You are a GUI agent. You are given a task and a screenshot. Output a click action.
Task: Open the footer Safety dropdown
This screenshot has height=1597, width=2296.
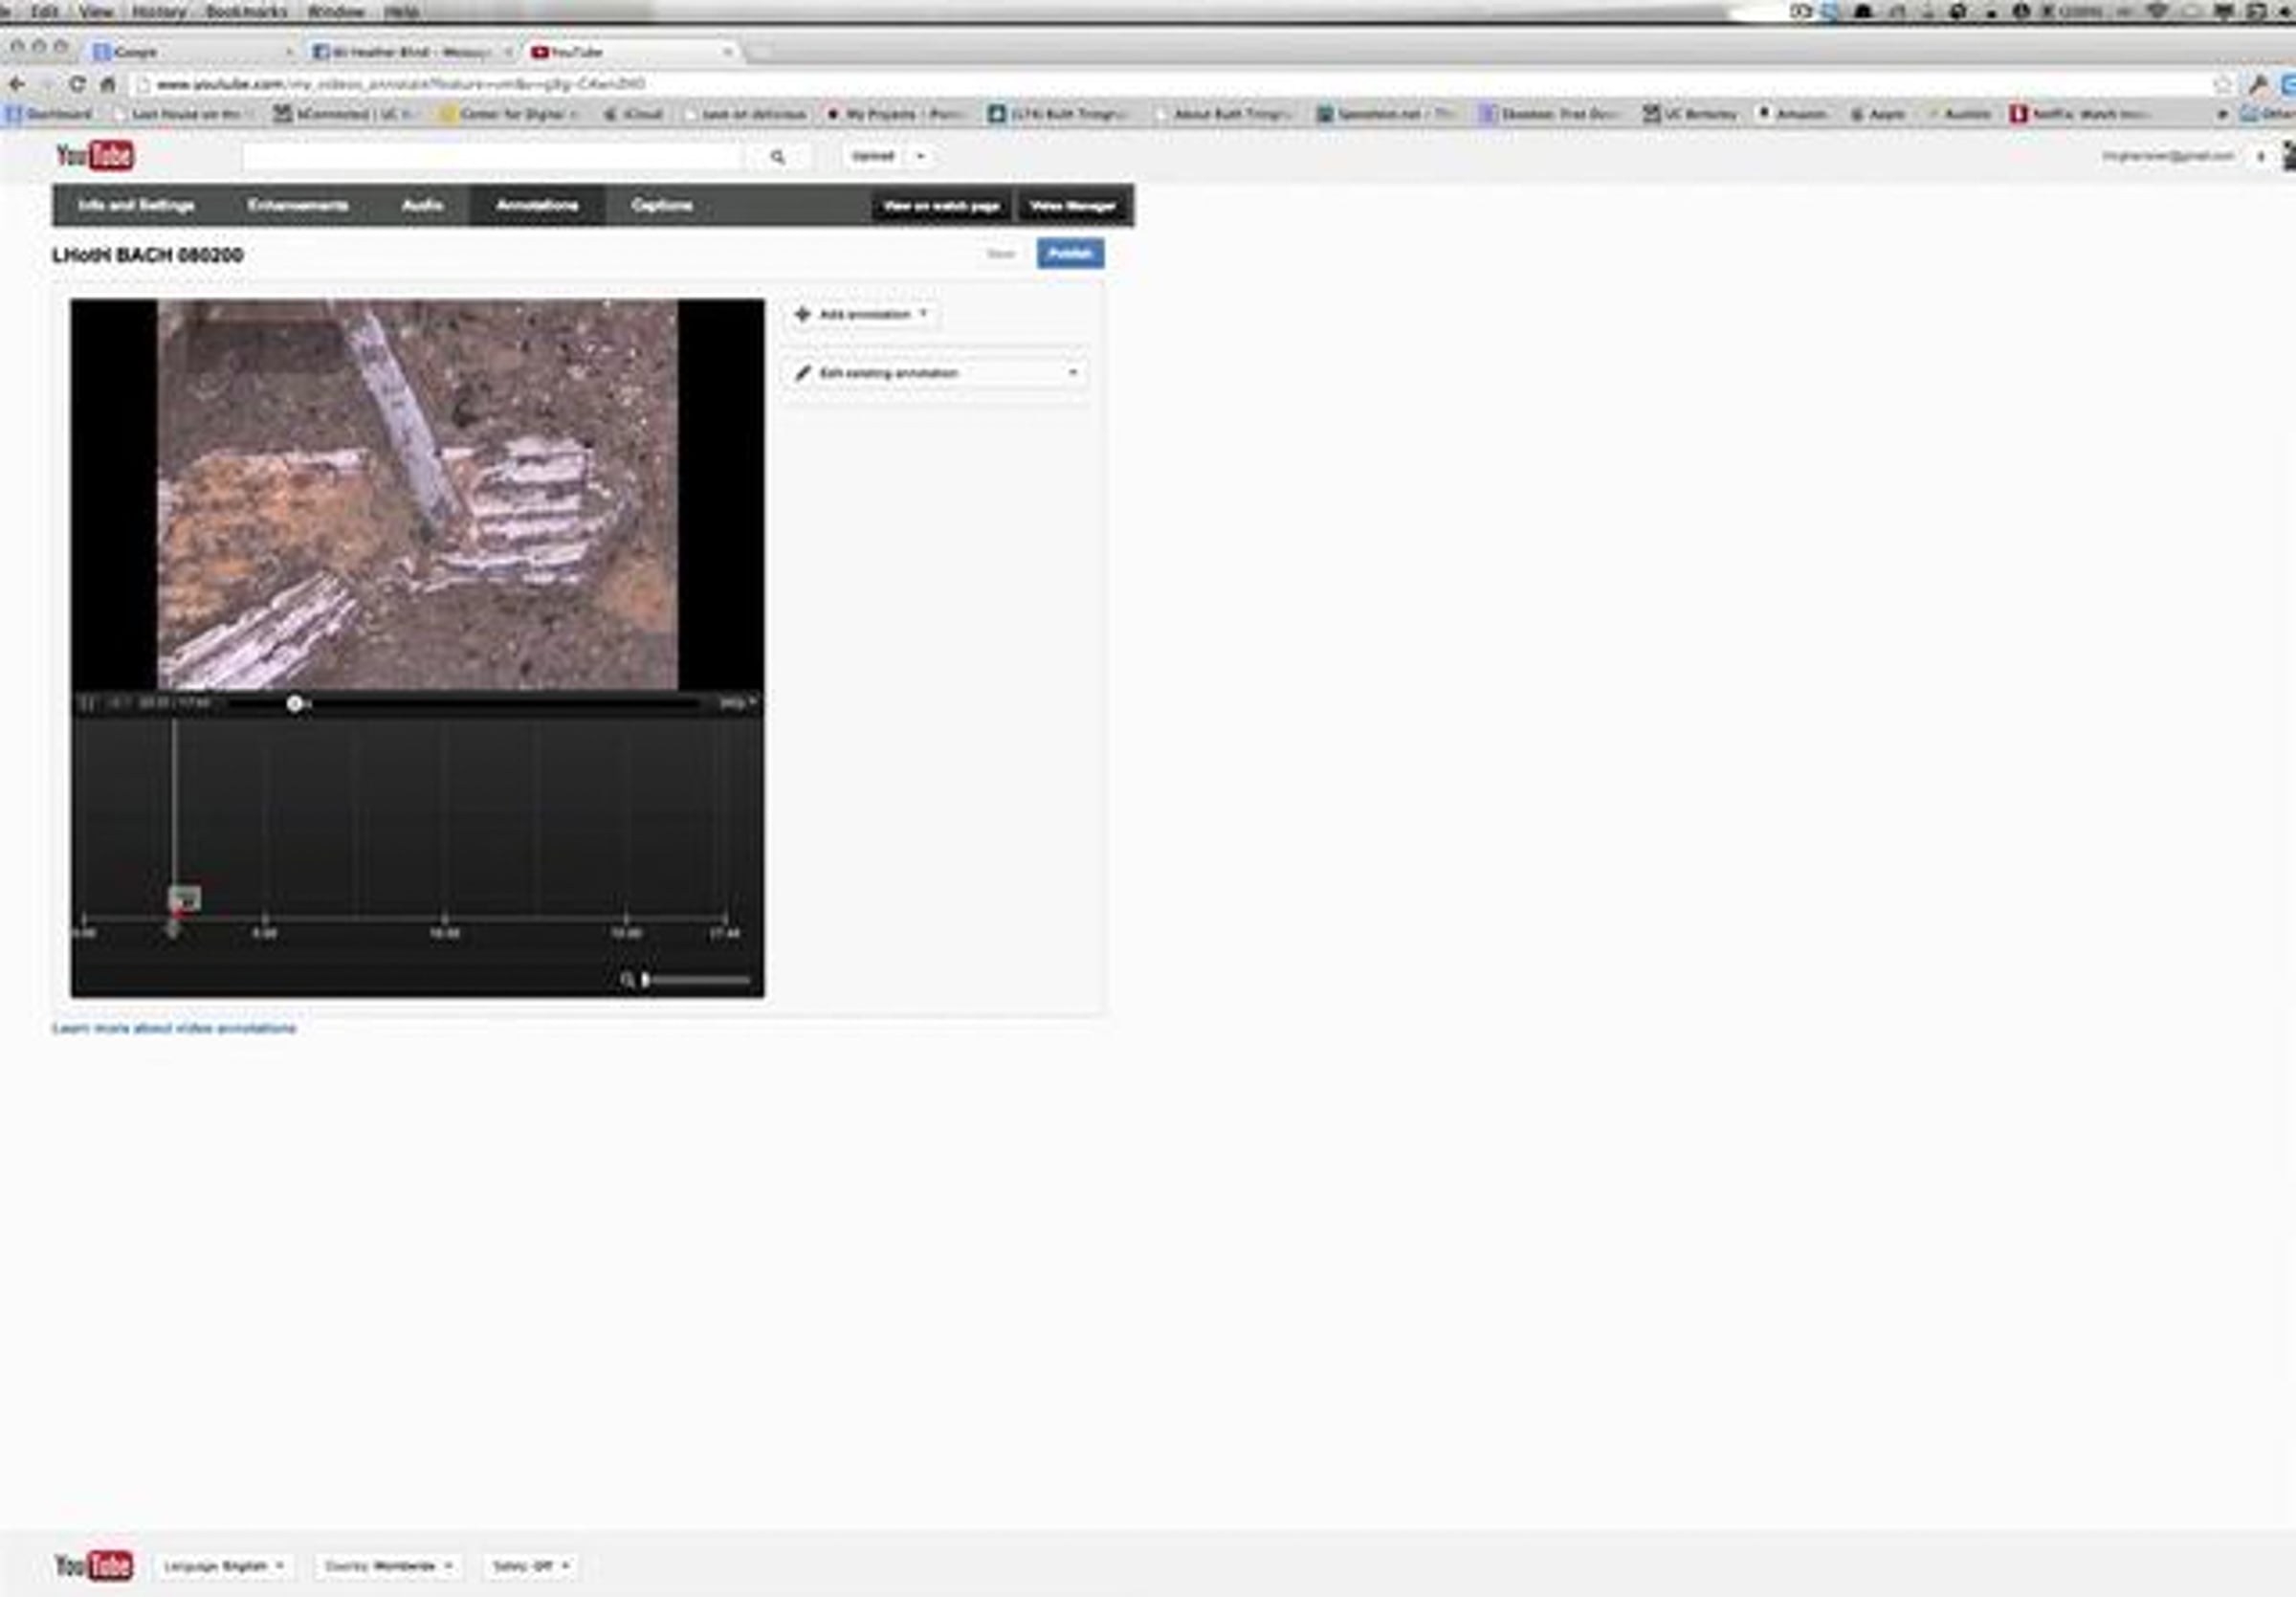(x=530, y=1566)
